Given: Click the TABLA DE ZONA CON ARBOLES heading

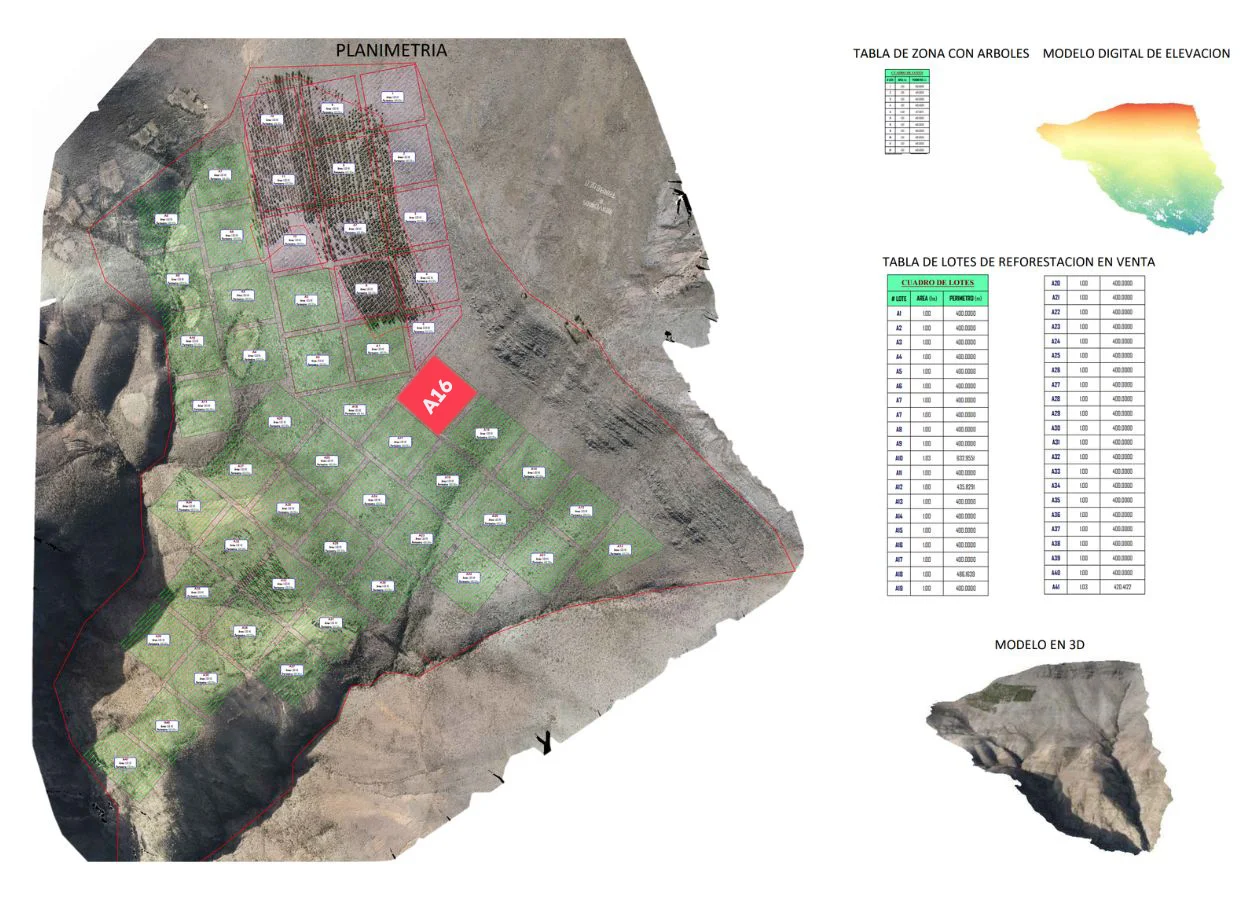Looking at the screenshot, I should pos(940,54).
